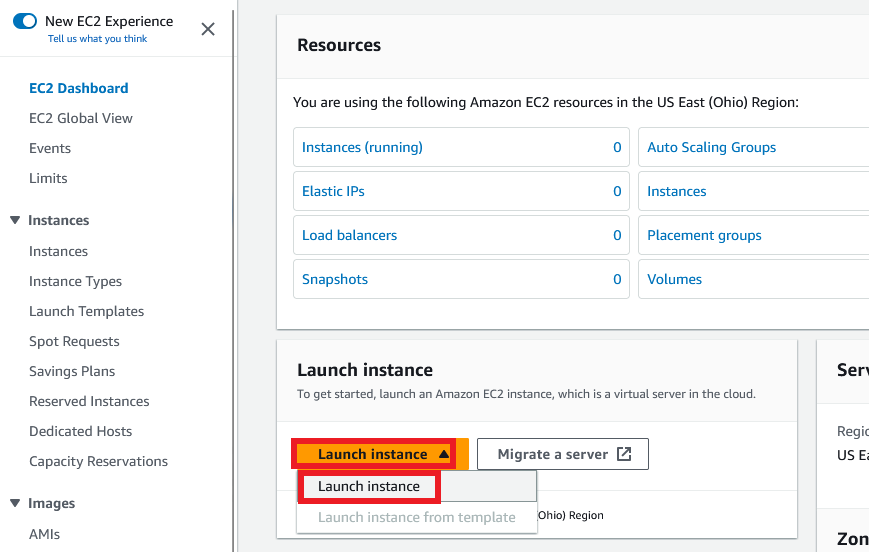Open Spot Requests page
Screen dimensions: 869x552
74,341
